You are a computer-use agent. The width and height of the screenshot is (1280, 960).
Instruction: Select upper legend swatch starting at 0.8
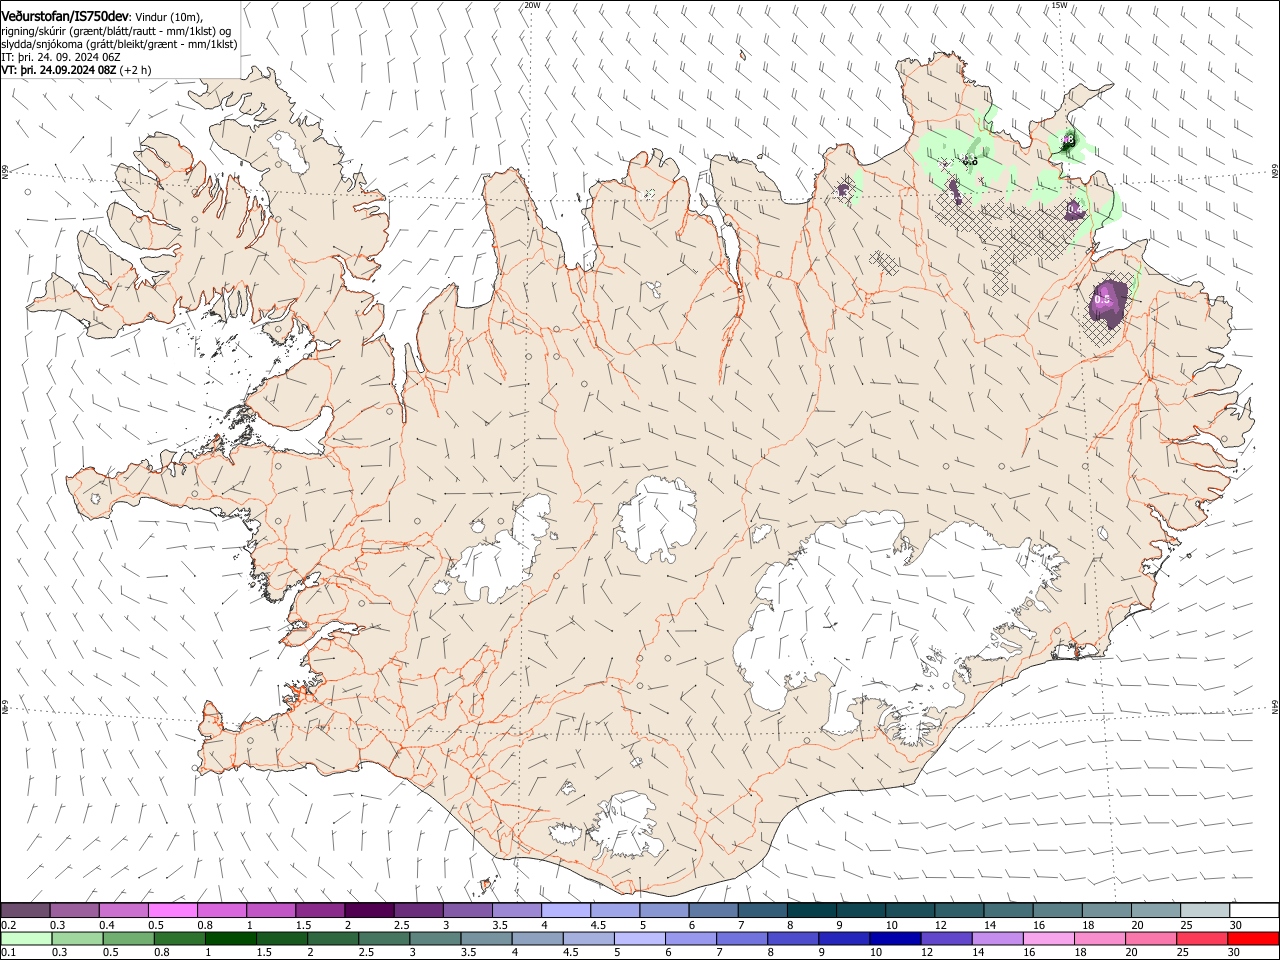pyautogui.click(x=221, y=910)
